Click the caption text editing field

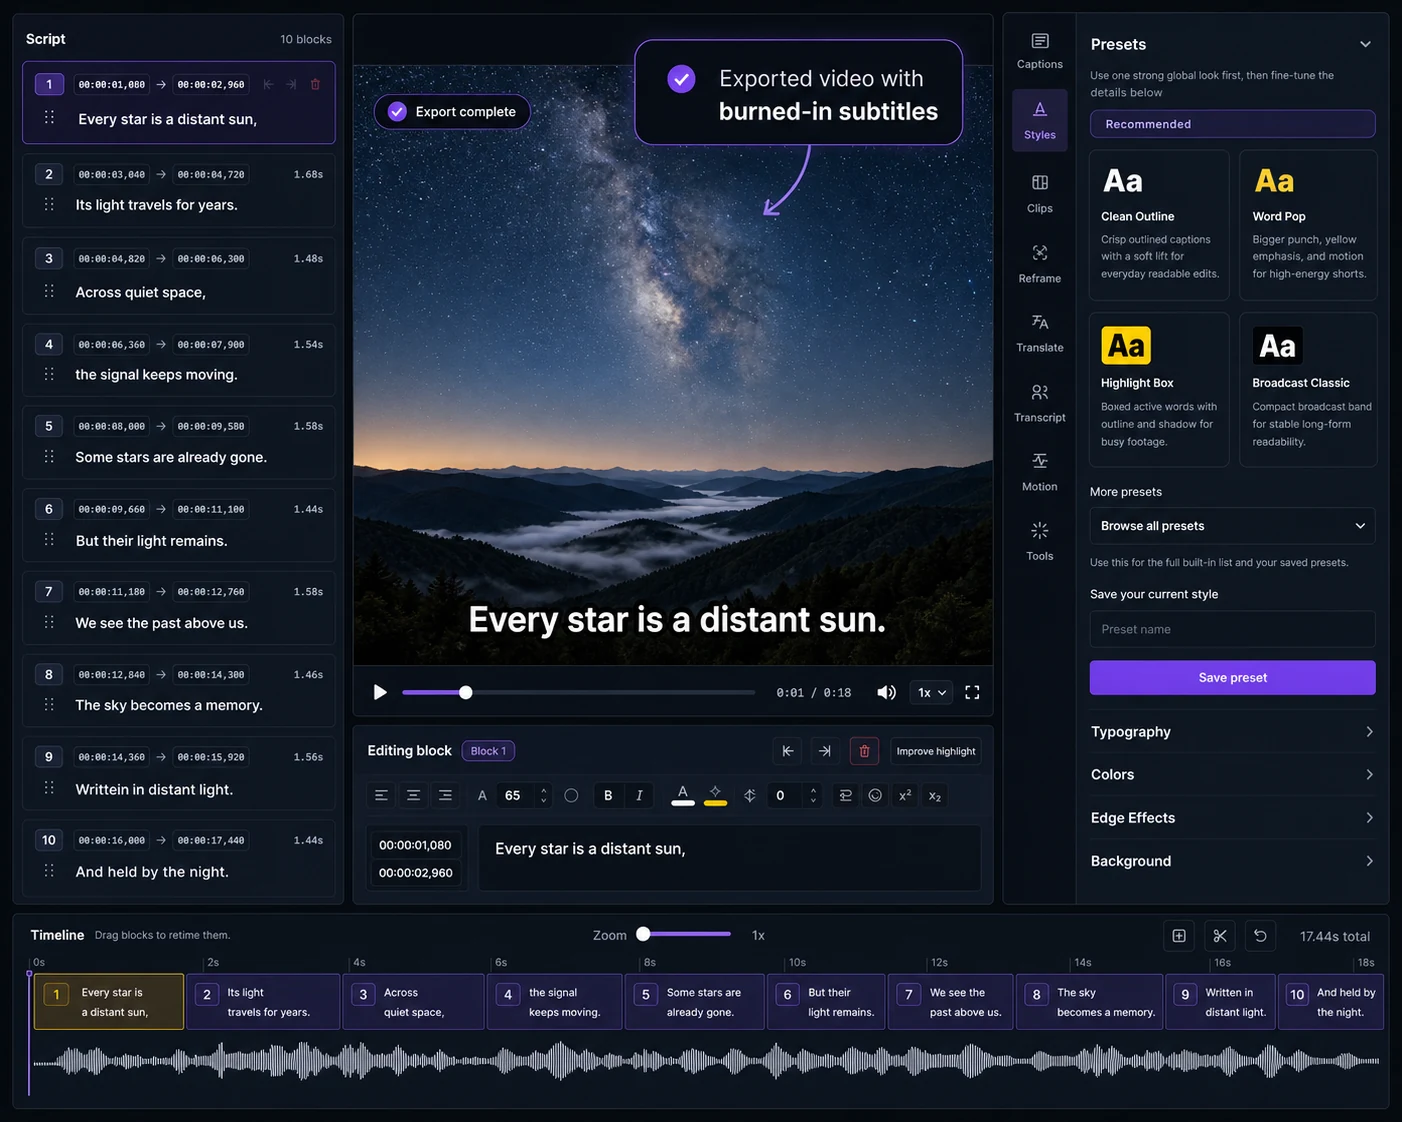tap(729, 857)
